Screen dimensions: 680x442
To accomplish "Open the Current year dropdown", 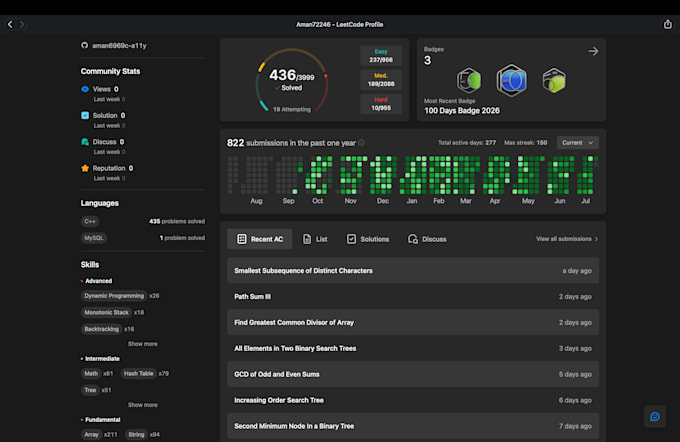I will coord(578,143).
